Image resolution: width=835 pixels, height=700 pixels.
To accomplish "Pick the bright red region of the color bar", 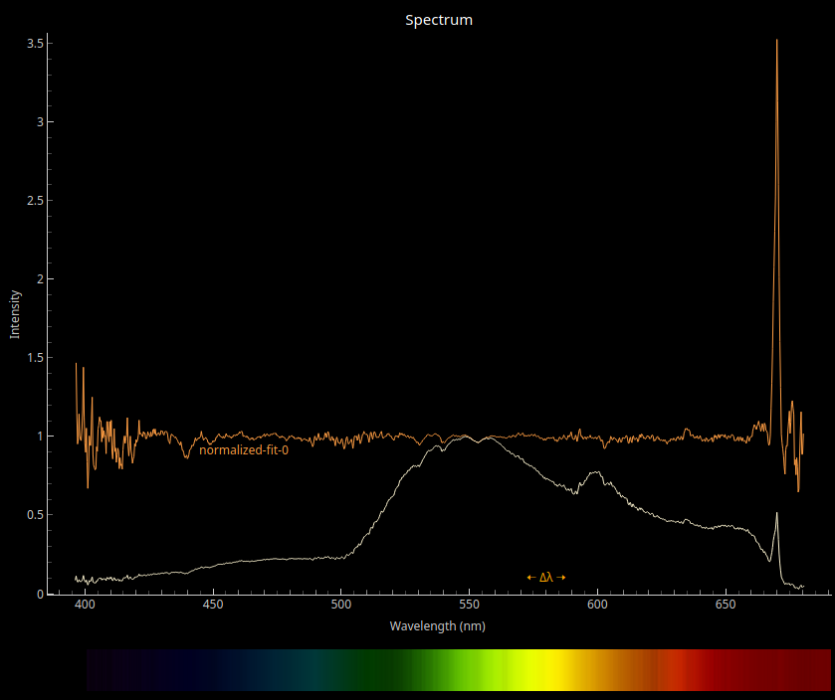I will (x=680, y=670).
